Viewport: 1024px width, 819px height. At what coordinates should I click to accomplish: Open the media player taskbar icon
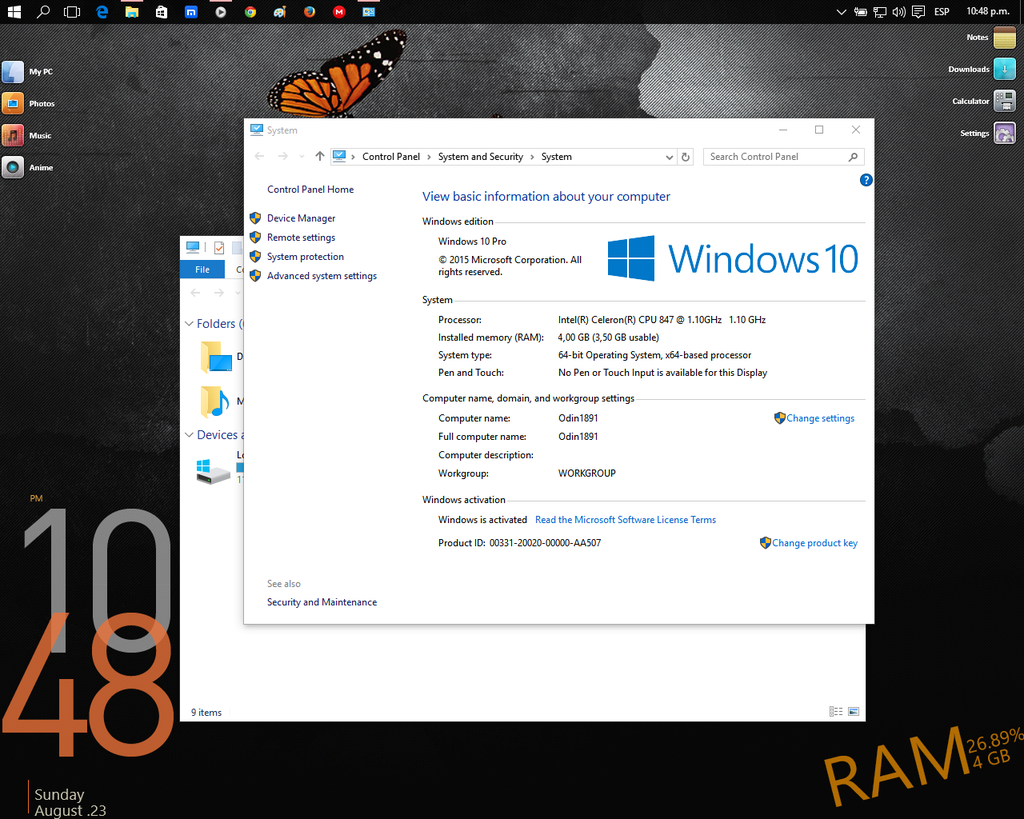(221, 12)
